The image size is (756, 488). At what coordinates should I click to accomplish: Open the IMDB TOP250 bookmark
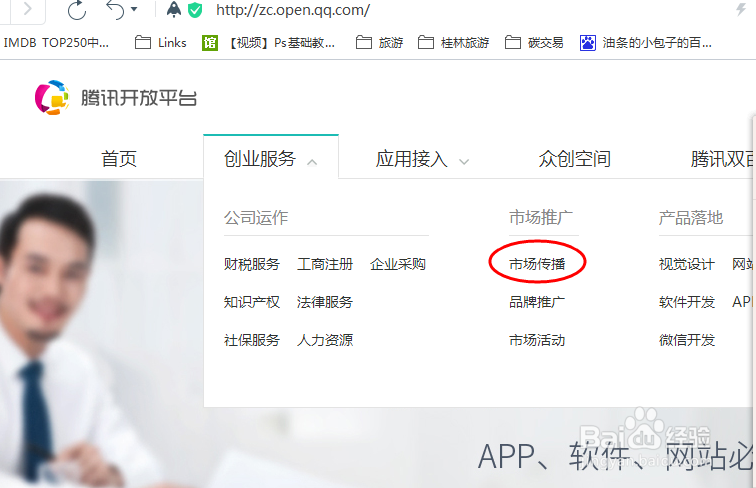click(56, 43)
